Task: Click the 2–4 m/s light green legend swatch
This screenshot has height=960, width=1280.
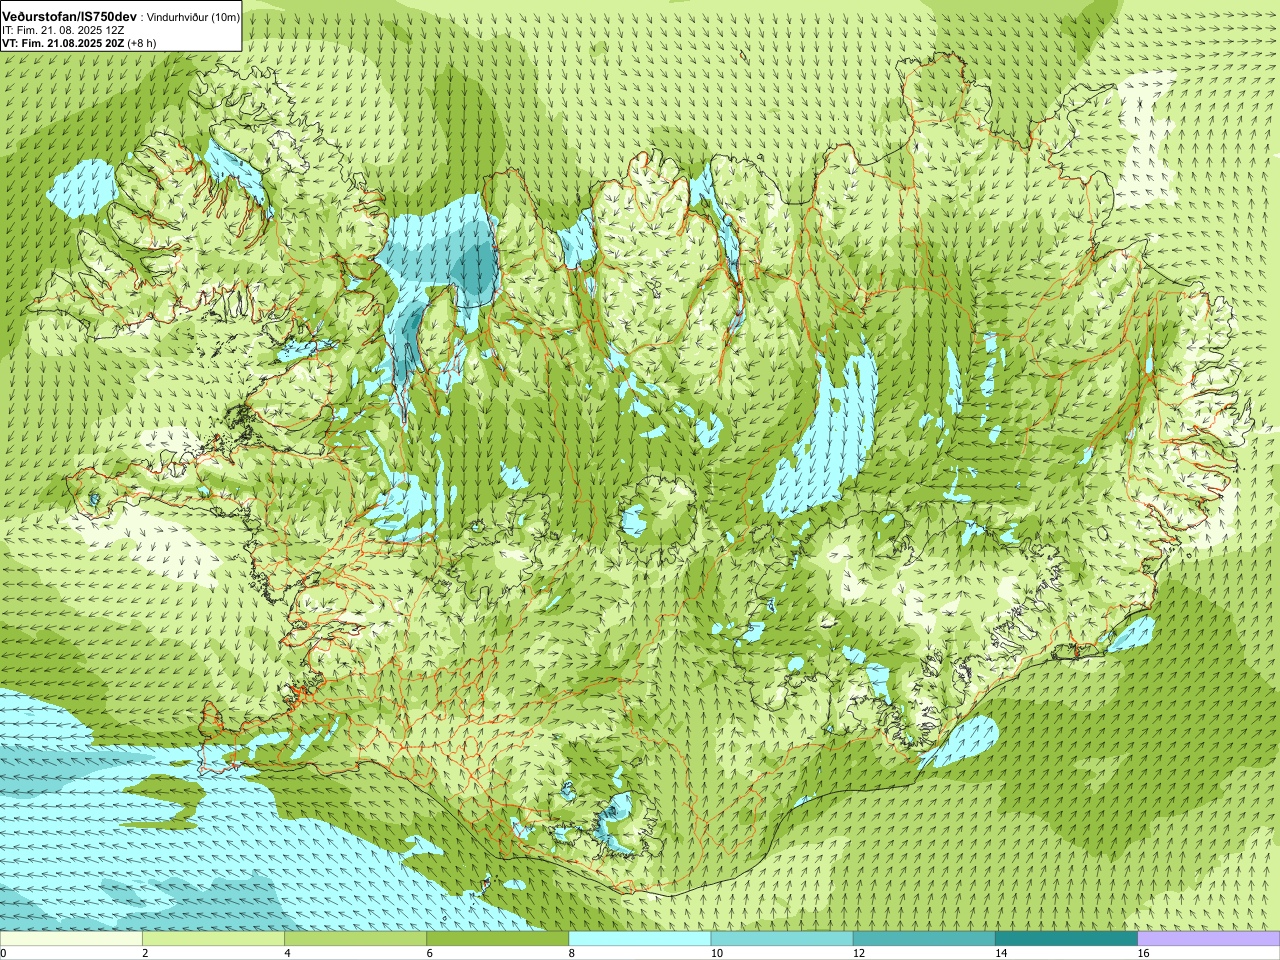Action: click(213, 939)
